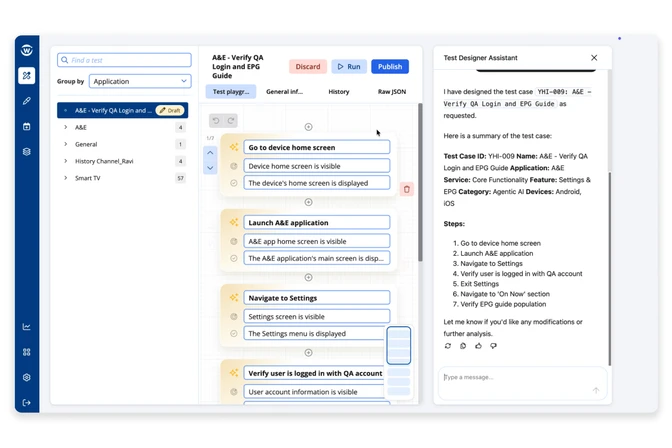Expand the General tree group
The width and height of the screenshot is (672, 448).
[x=66, y=144]
